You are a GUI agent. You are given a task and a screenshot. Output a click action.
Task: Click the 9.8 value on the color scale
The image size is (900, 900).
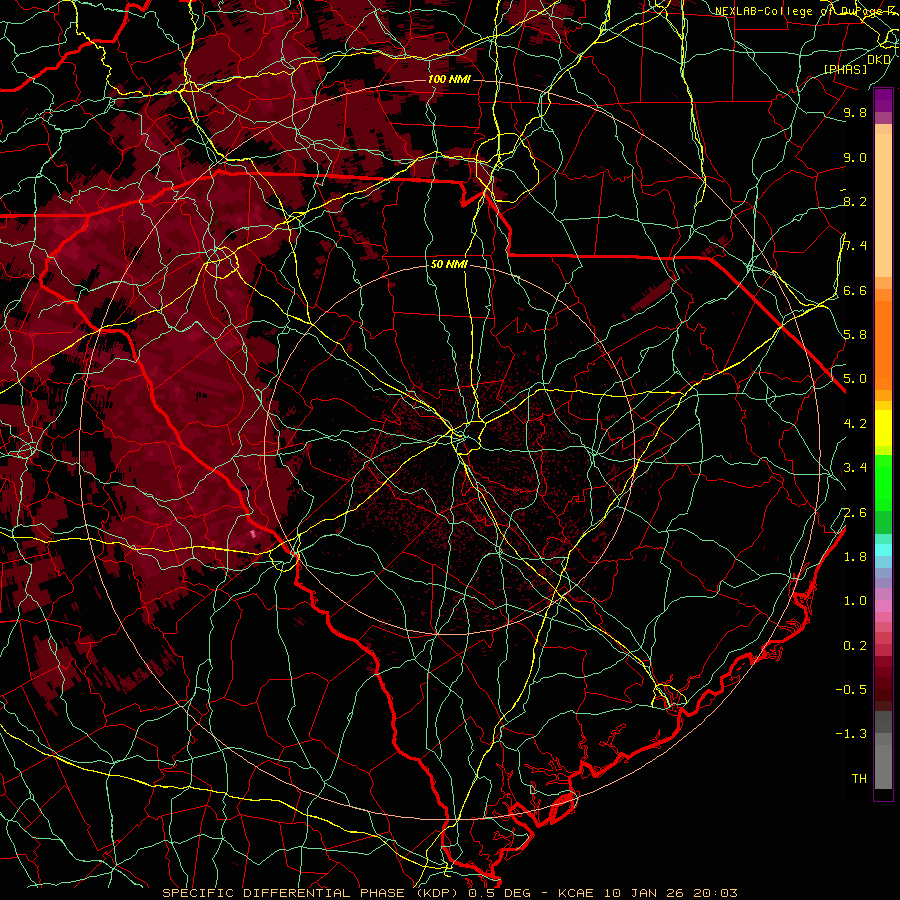855,112
